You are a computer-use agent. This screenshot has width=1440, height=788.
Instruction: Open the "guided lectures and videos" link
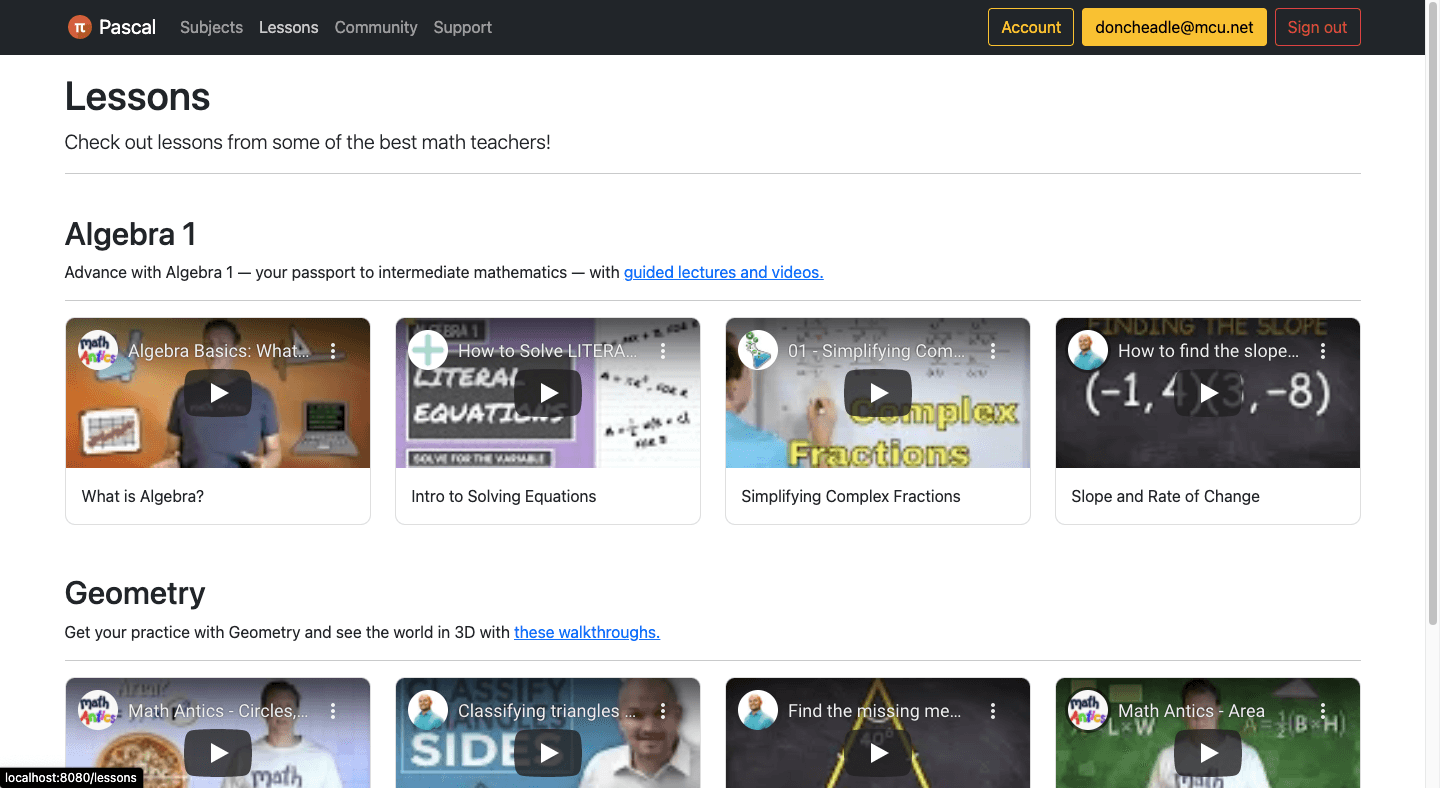pos(723,271)
